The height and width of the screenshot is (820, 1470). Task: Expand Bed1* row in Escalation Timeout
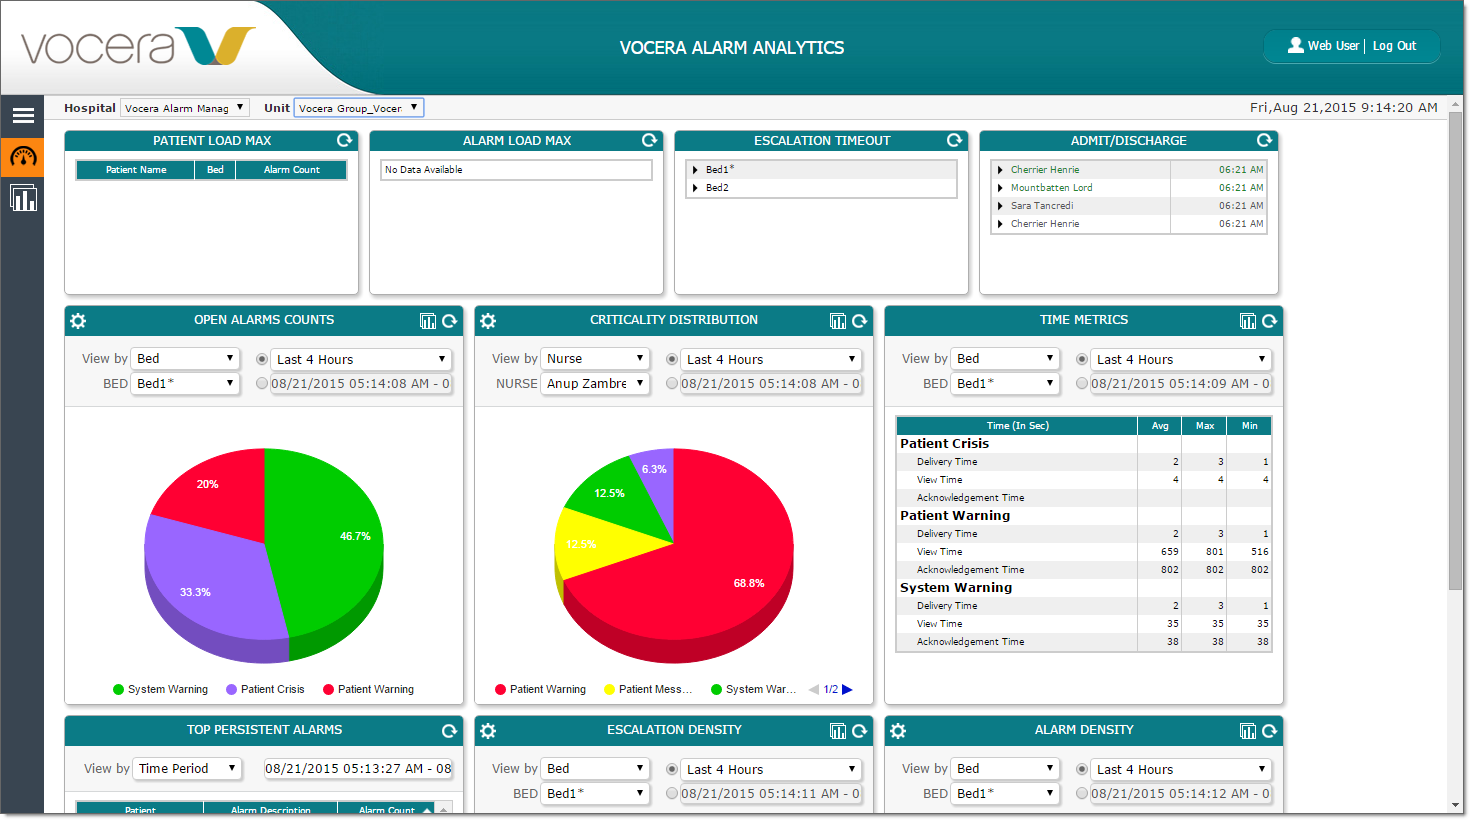[x=695, y=170]
